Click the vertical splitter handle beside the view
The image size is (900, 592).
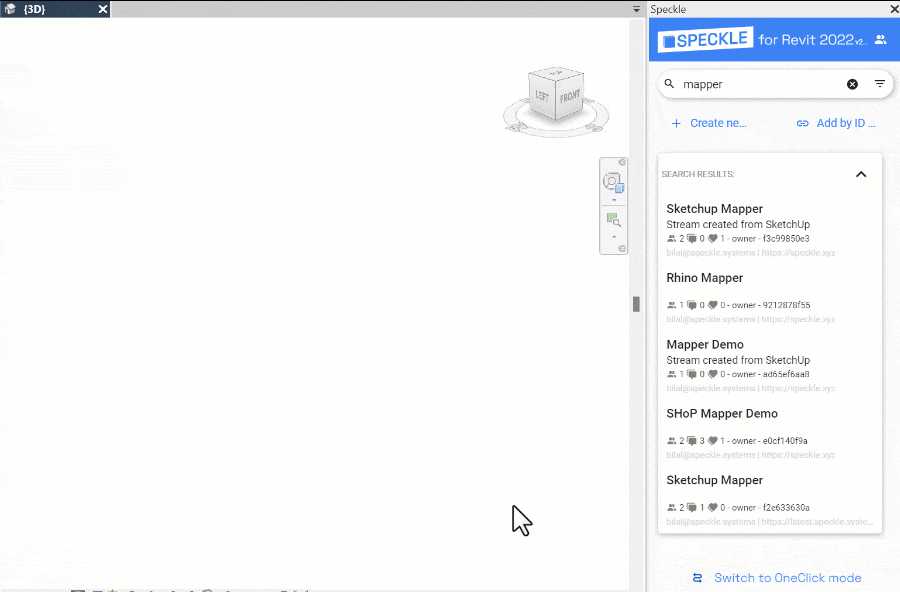(636, 304)
